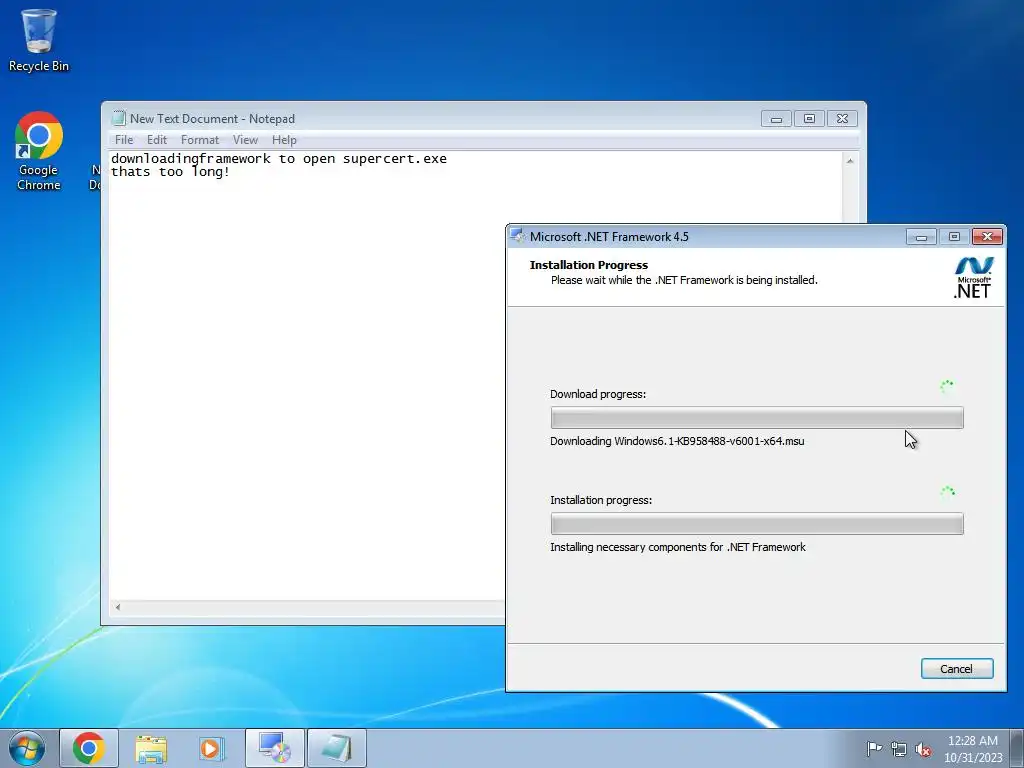
Task: Minimize the .NET Framework 4.5 window
Action: tap(921, 237)
